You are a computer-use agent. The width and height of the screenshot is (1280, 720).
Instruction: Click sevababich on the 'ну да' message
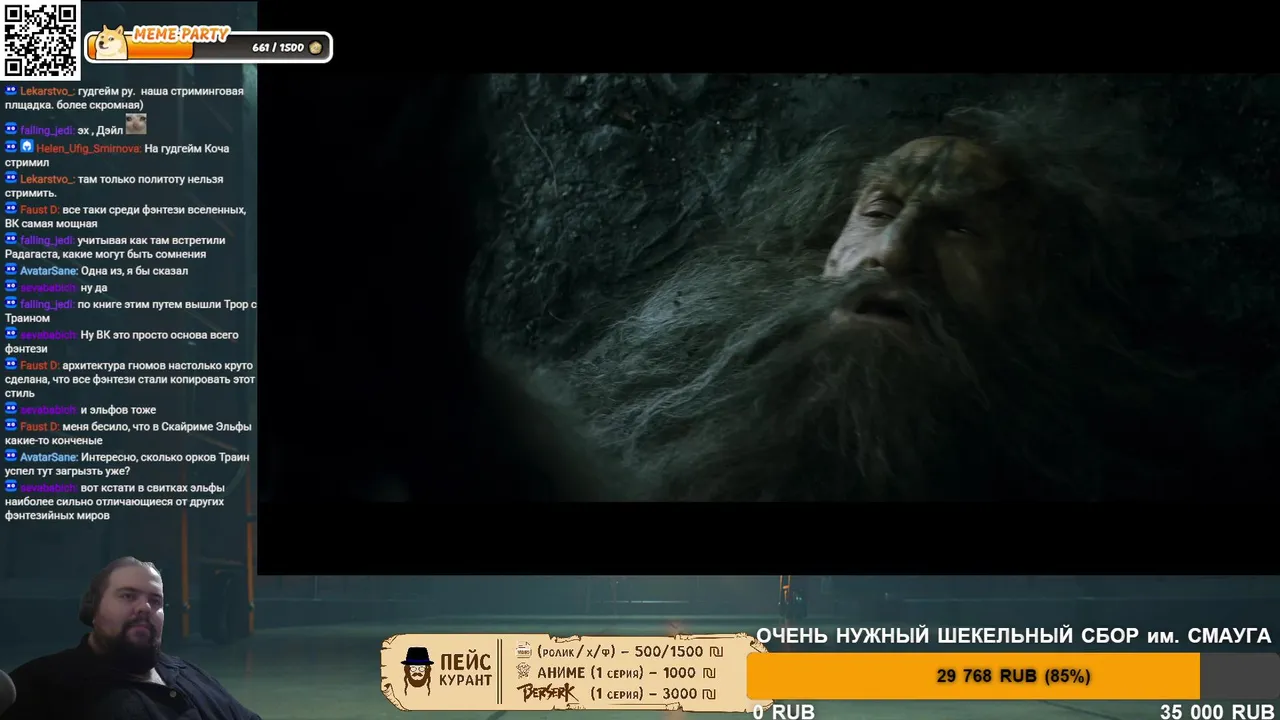point(49,288)
